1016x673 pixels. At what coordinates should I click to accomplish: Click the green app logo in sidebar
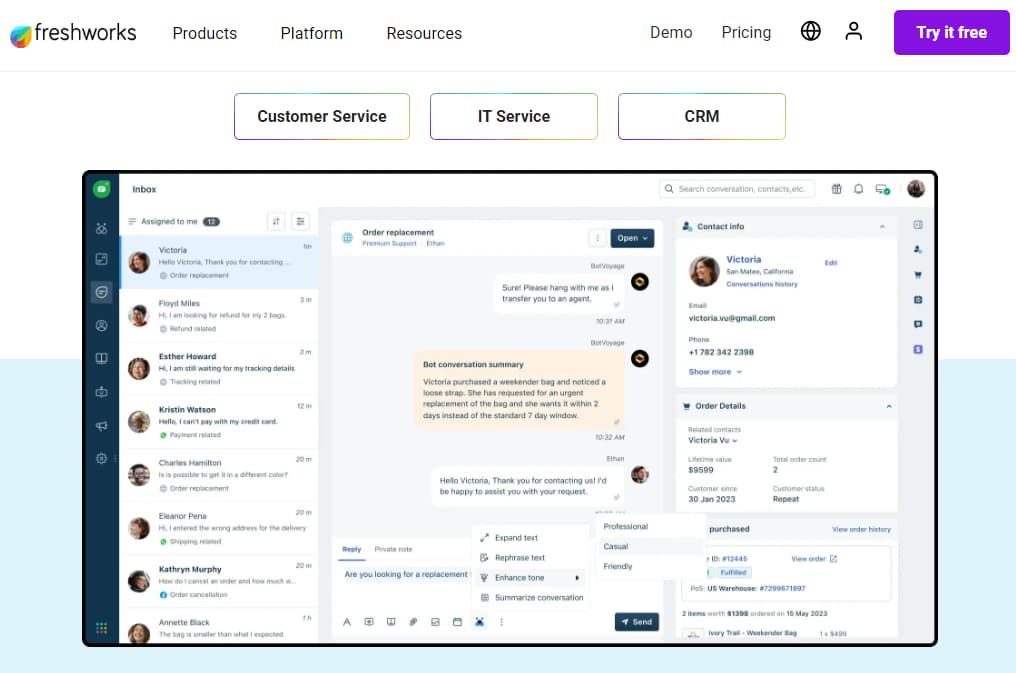click(x=101, y=189)
